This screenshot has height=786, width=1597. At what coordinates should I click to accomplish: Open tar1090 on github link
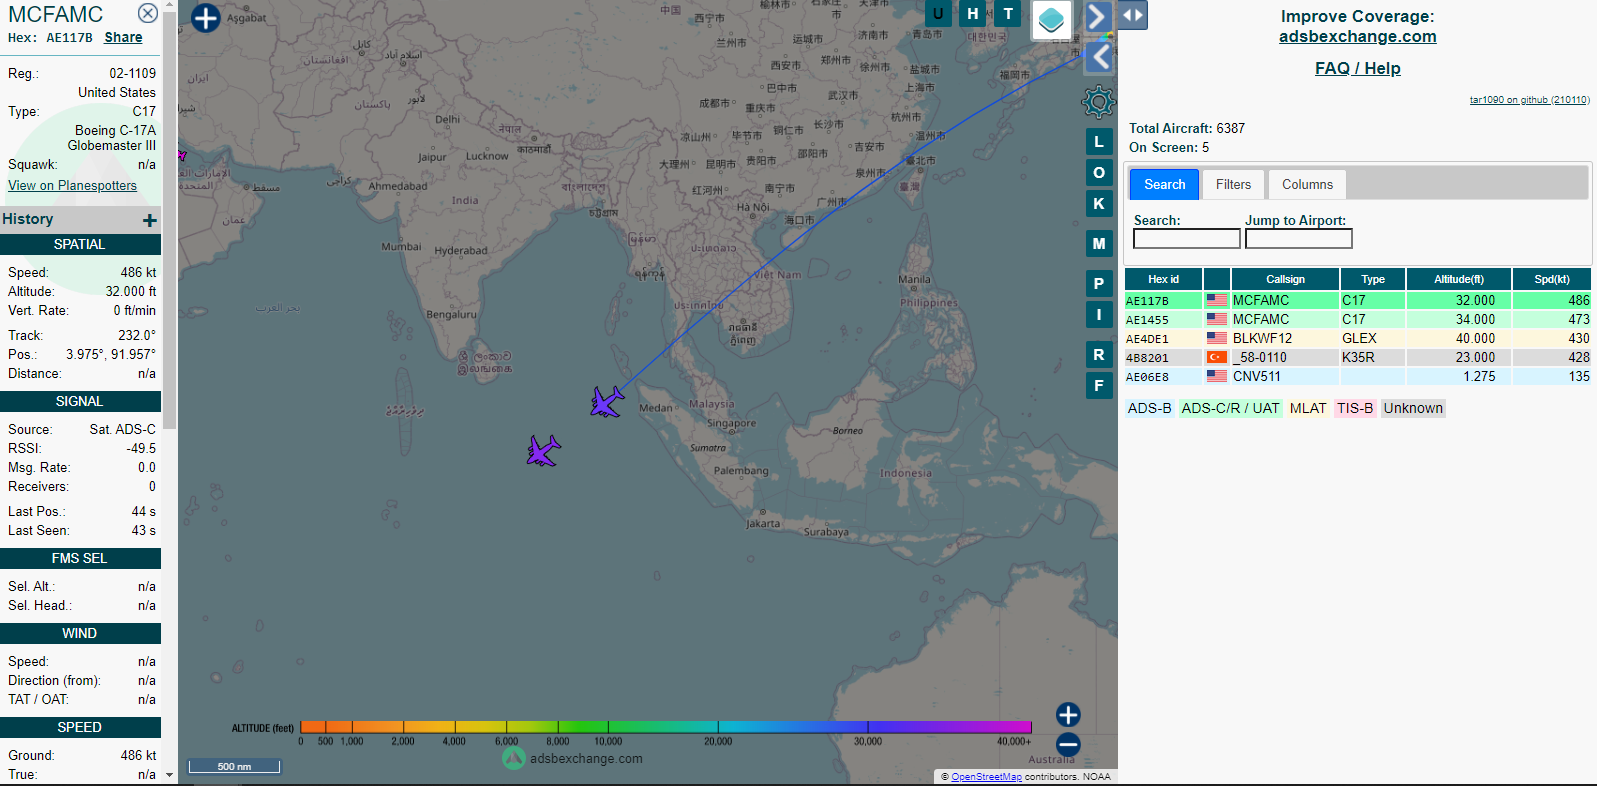pyautogui.click(x=1529, y=100)
